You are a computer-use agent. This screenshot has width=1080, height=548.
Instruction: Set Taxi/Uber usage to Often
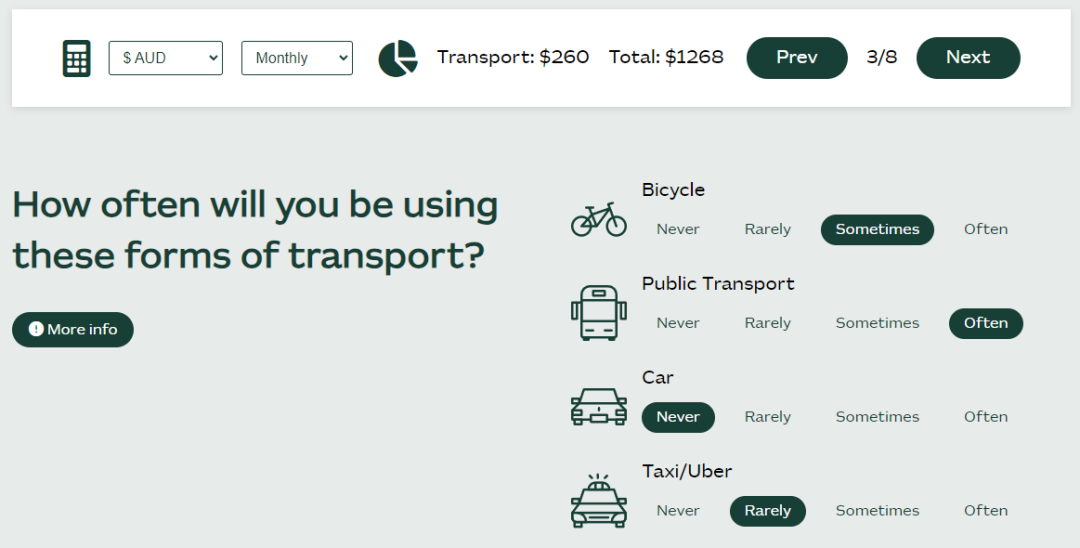(x=986, y=510)
